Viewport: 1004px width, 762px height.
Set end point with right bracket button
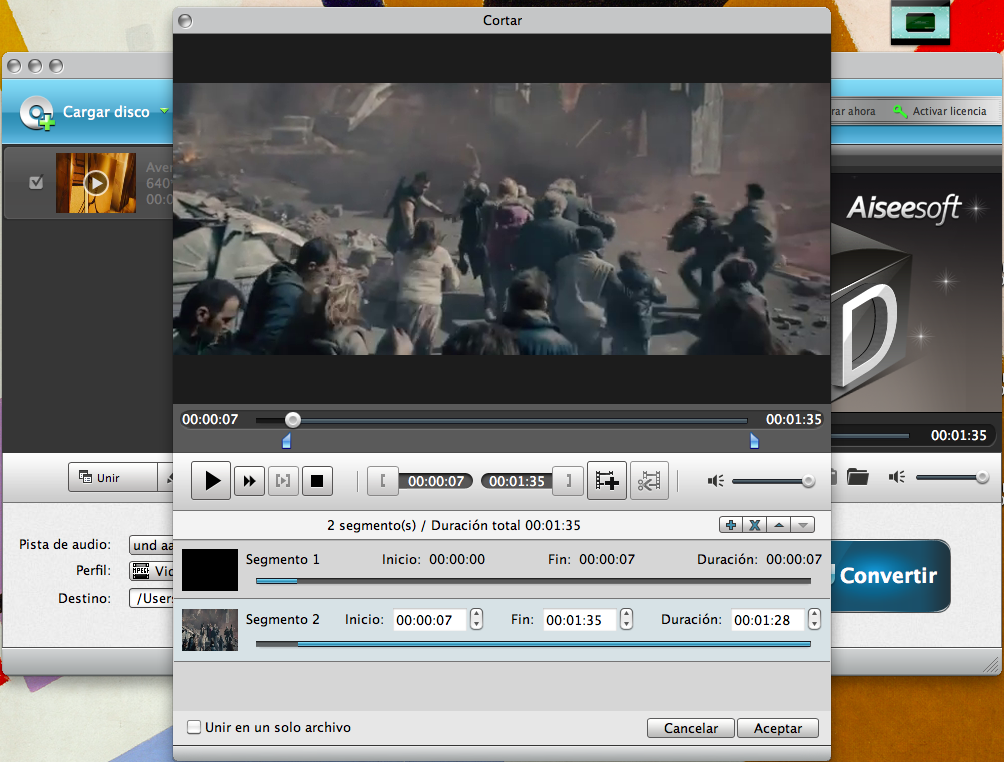[568, 481]
